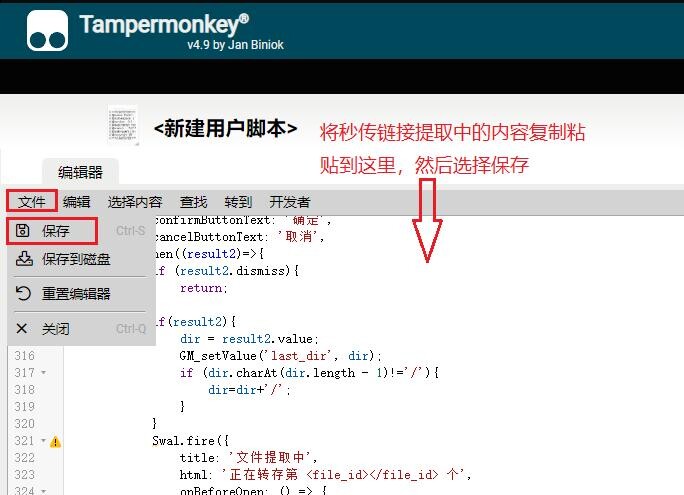Open the 编辑 menu
The width and height of the screenshot is (684, 495).
click(77, 202)
